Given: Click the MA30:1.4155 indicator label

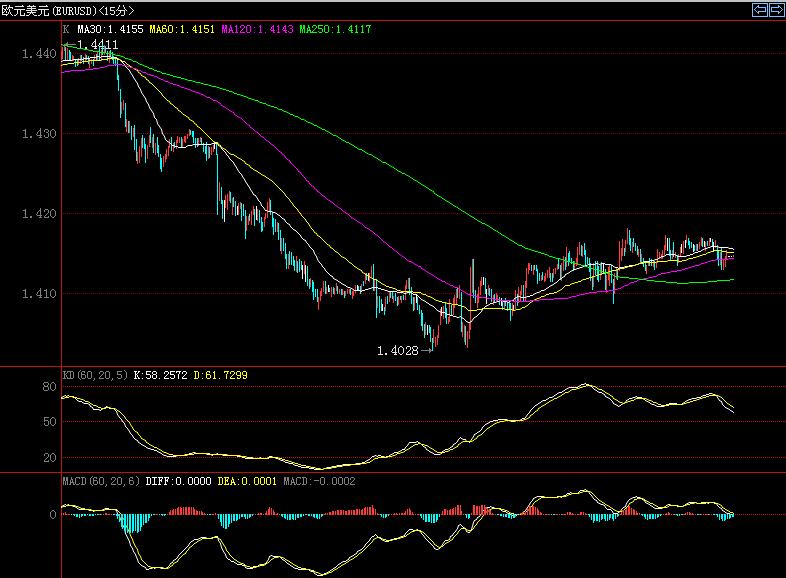Looking at the screenshot, I should (x=110, y=29).
